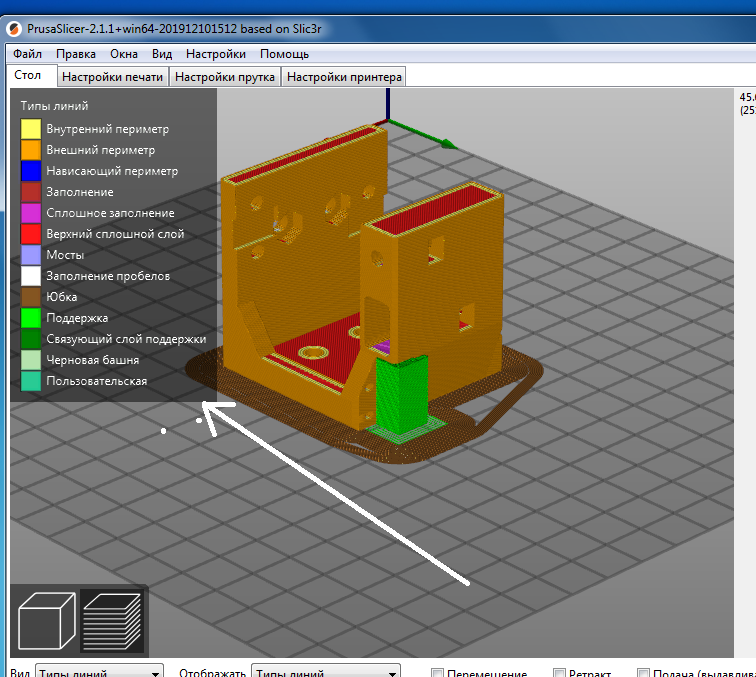
Task: Click dark green Связующий слой поддержки swatch
Action: (31, 339)
